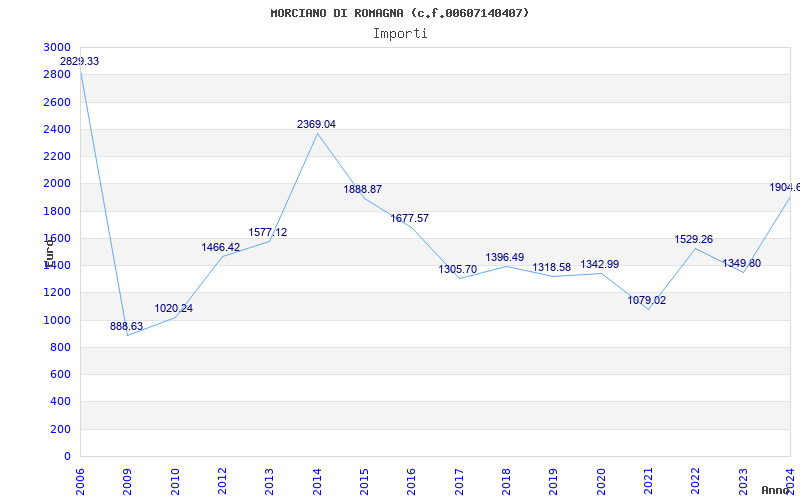The image size is (800, 500).
Task: Click y-axis value 2400
Action: tap(57, 129)
